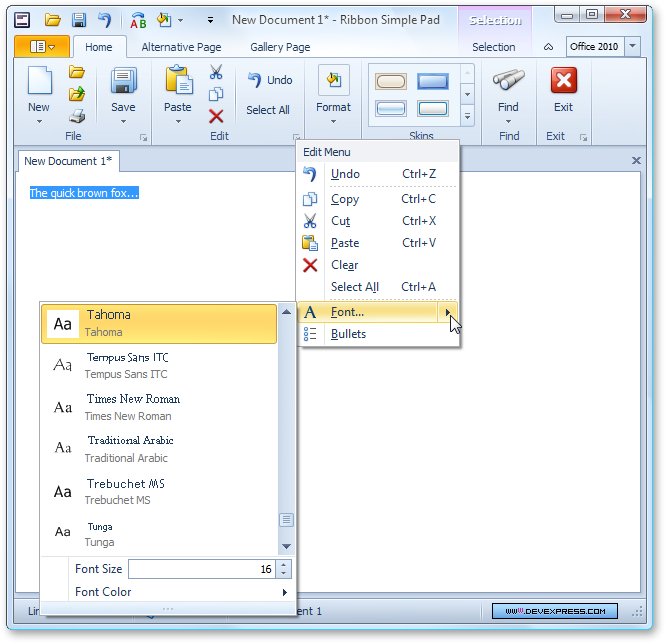This screenshot has width=666, height=644.
Task: Select the Tahoma font entry
Action: pyautogui.click(x=159, y=324)
